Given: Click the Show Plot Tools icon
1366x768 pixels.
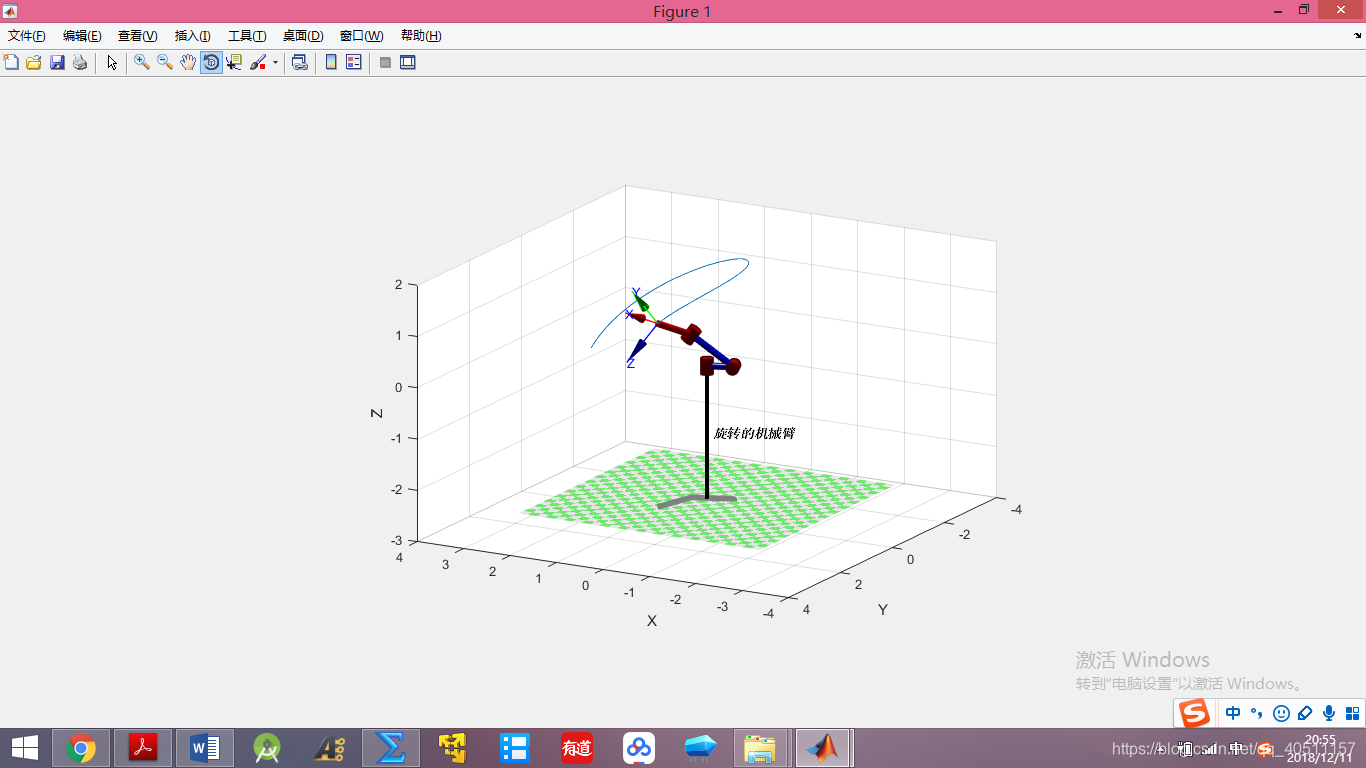Looking at the screenshot, I should tap(408, 62).
